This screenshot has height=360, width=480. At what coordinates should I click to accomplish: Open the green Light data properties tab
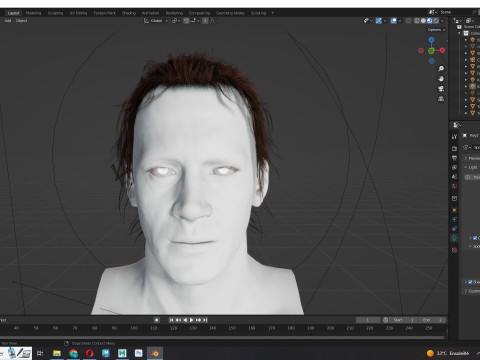[454, 238]
